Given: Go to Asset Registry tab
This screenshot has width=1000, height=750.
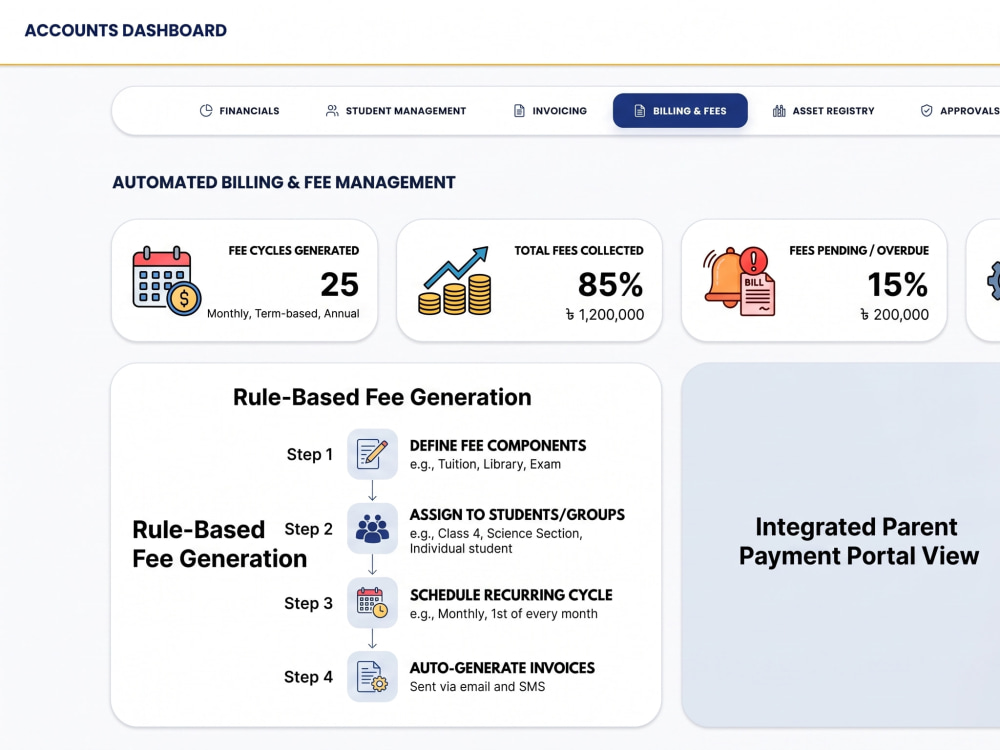Looking at the screenshot, I should pos(823,110).
